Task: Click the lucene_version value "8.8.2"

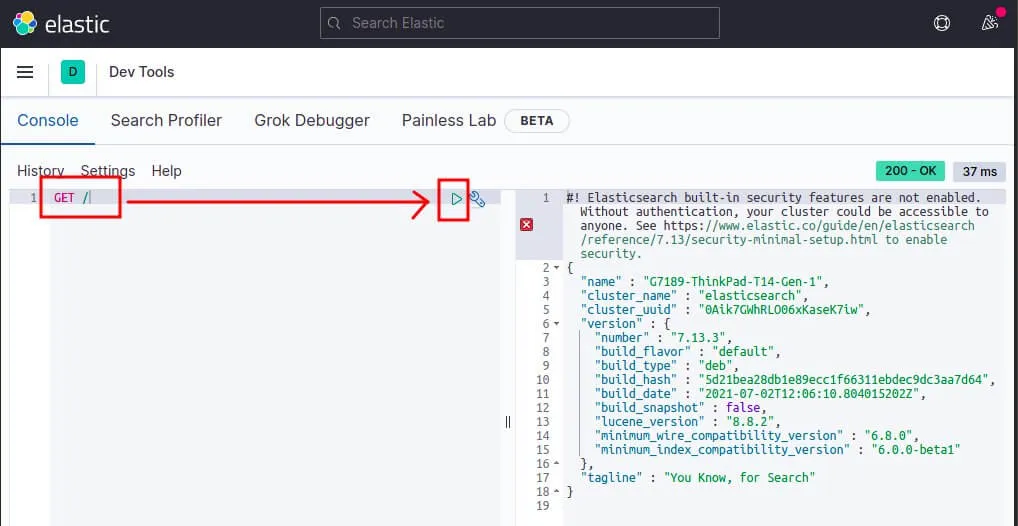Action: click(x=753, y=421)
